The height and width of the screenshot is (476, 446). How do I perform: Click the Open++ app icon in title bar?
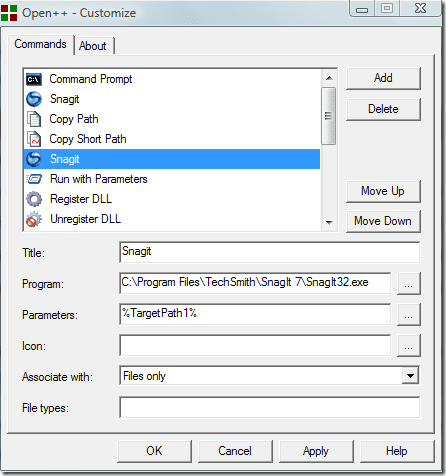(x=9, y=13)
